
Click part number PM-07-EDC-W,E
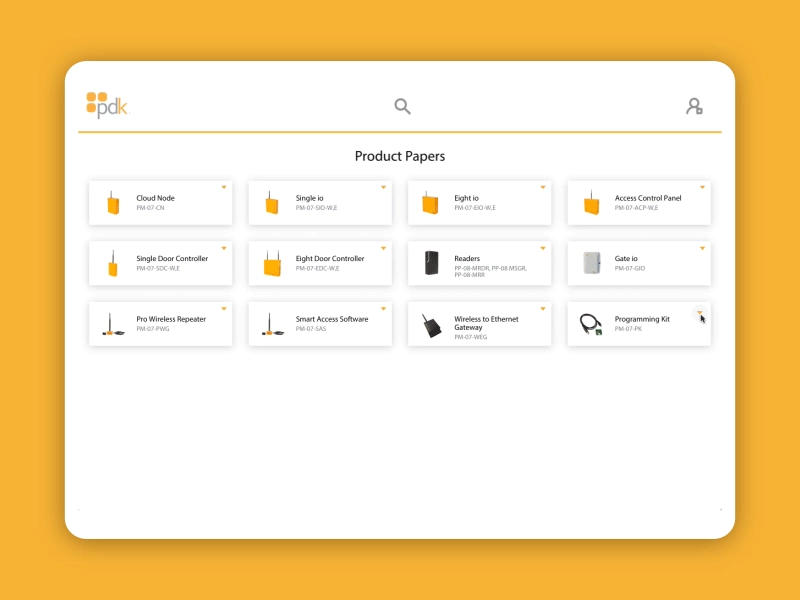coord(317,269)
